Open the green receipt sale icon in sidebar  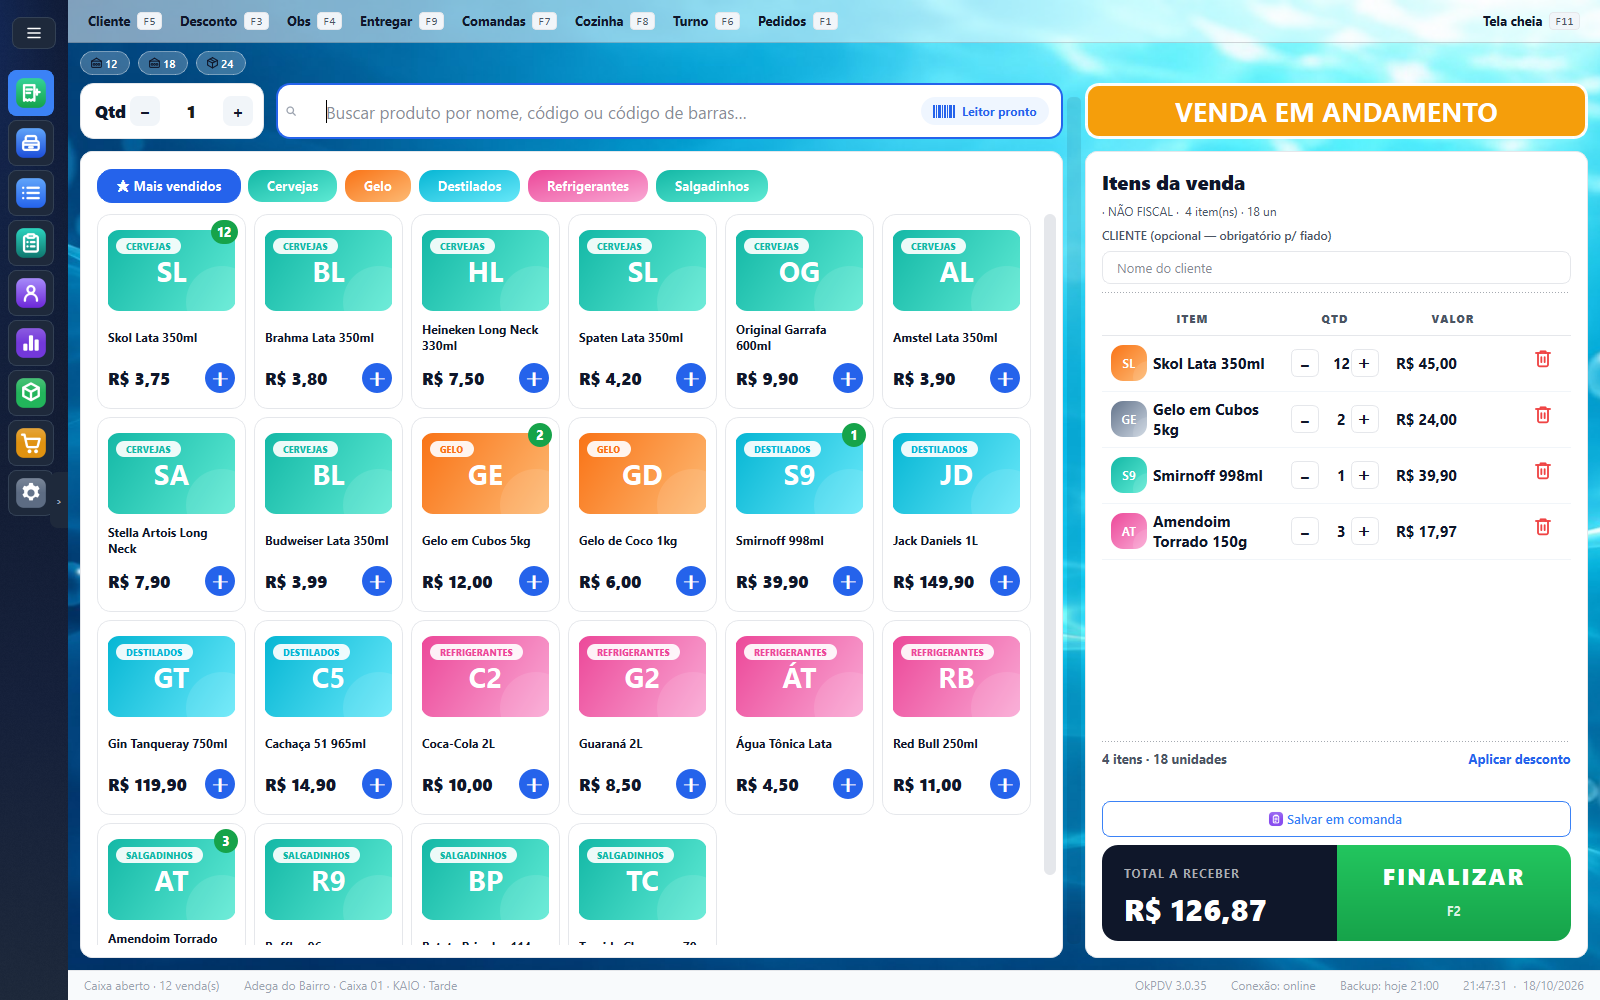point(31,93)
